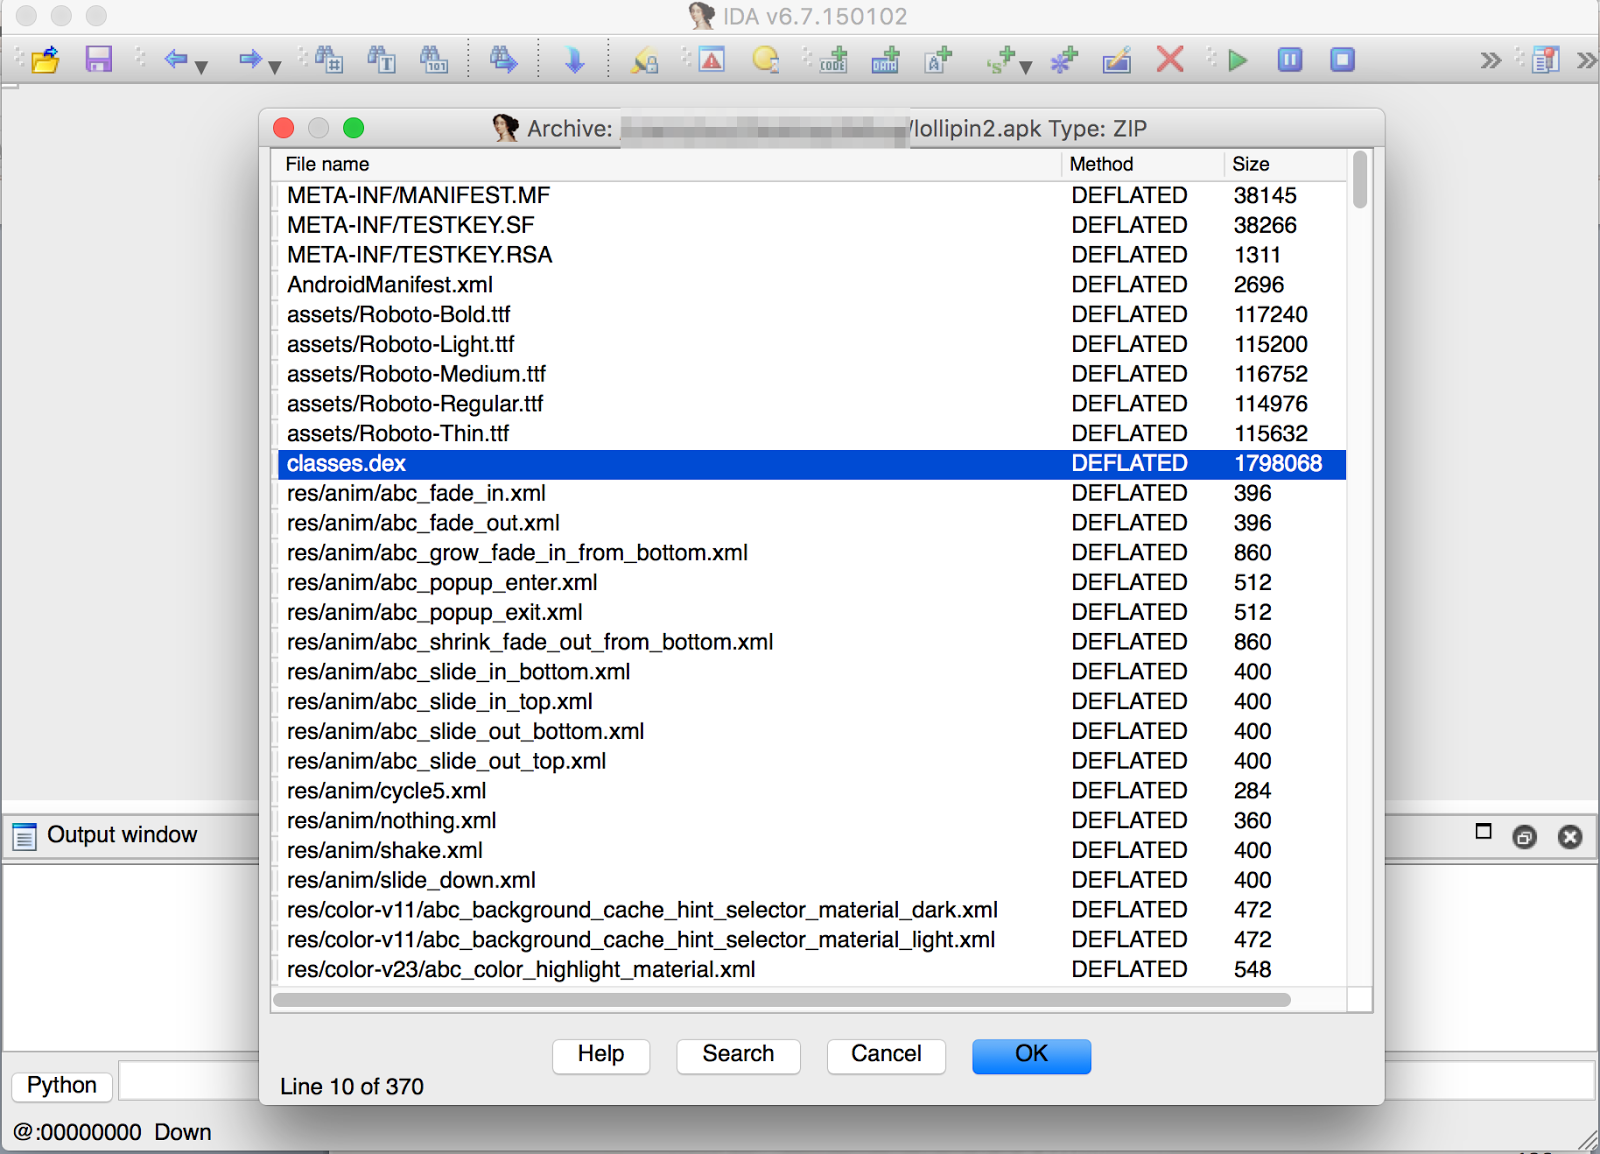The image size is (1600, 1154).
Task: Select res/anim/abc_fade_in.xml entry
Action: 812,494
